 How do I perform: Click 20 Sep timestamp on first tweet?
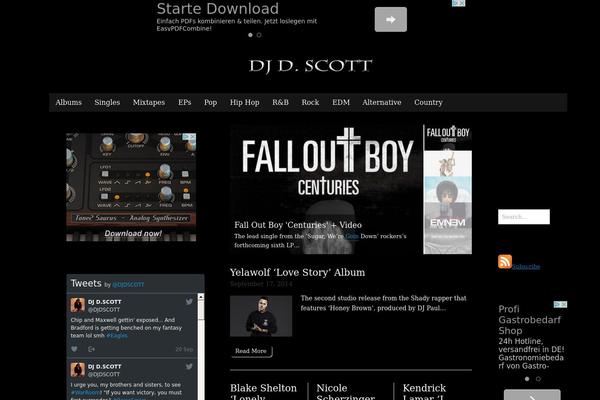[x=184, y=349]
